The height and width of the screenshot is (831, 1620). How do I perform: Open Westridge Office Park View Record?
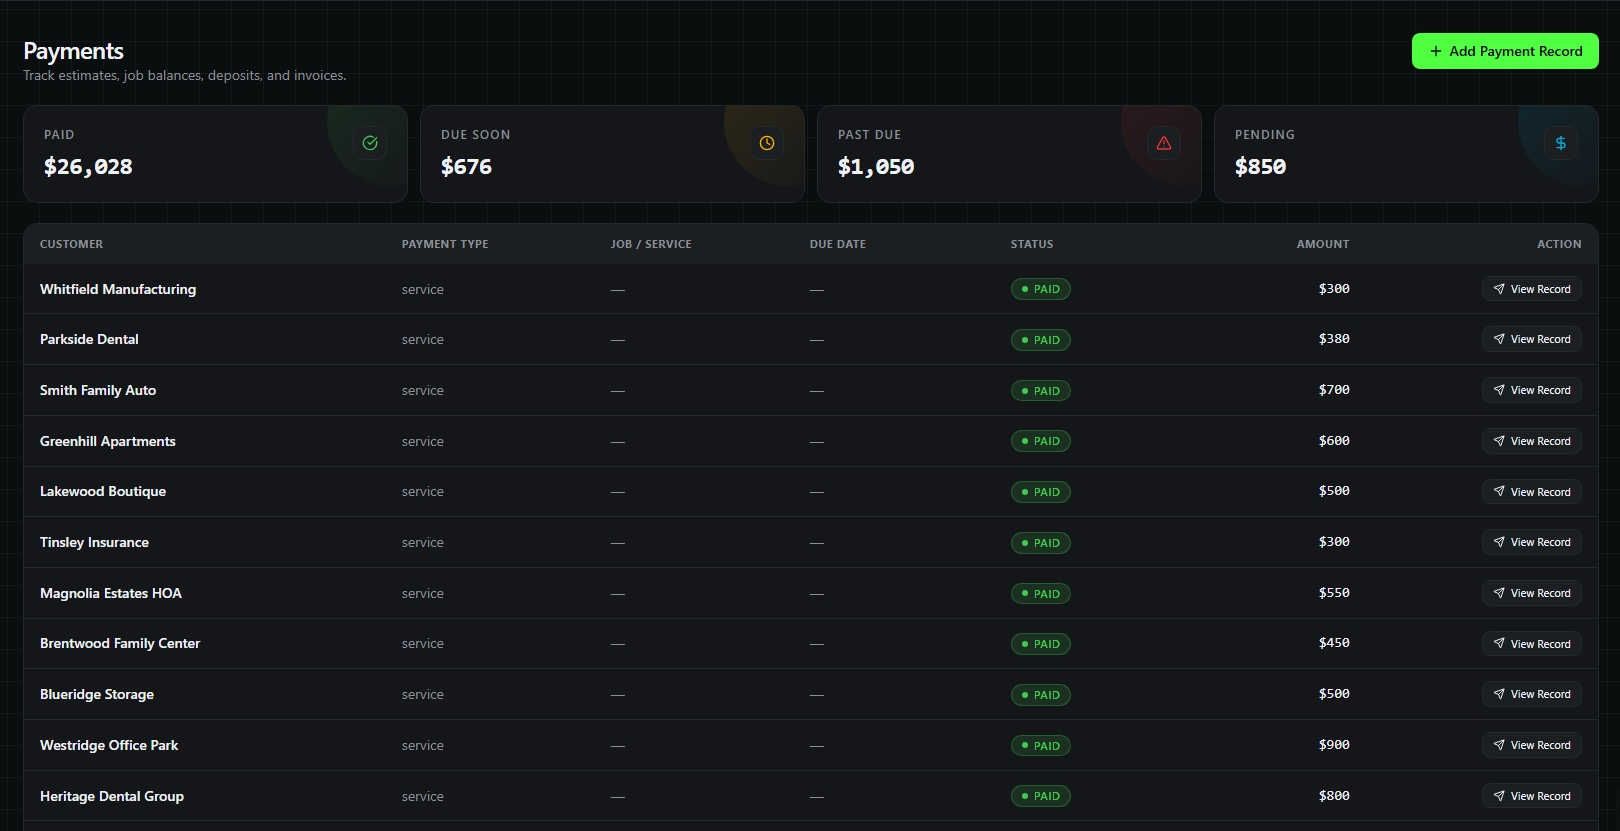1531,745
